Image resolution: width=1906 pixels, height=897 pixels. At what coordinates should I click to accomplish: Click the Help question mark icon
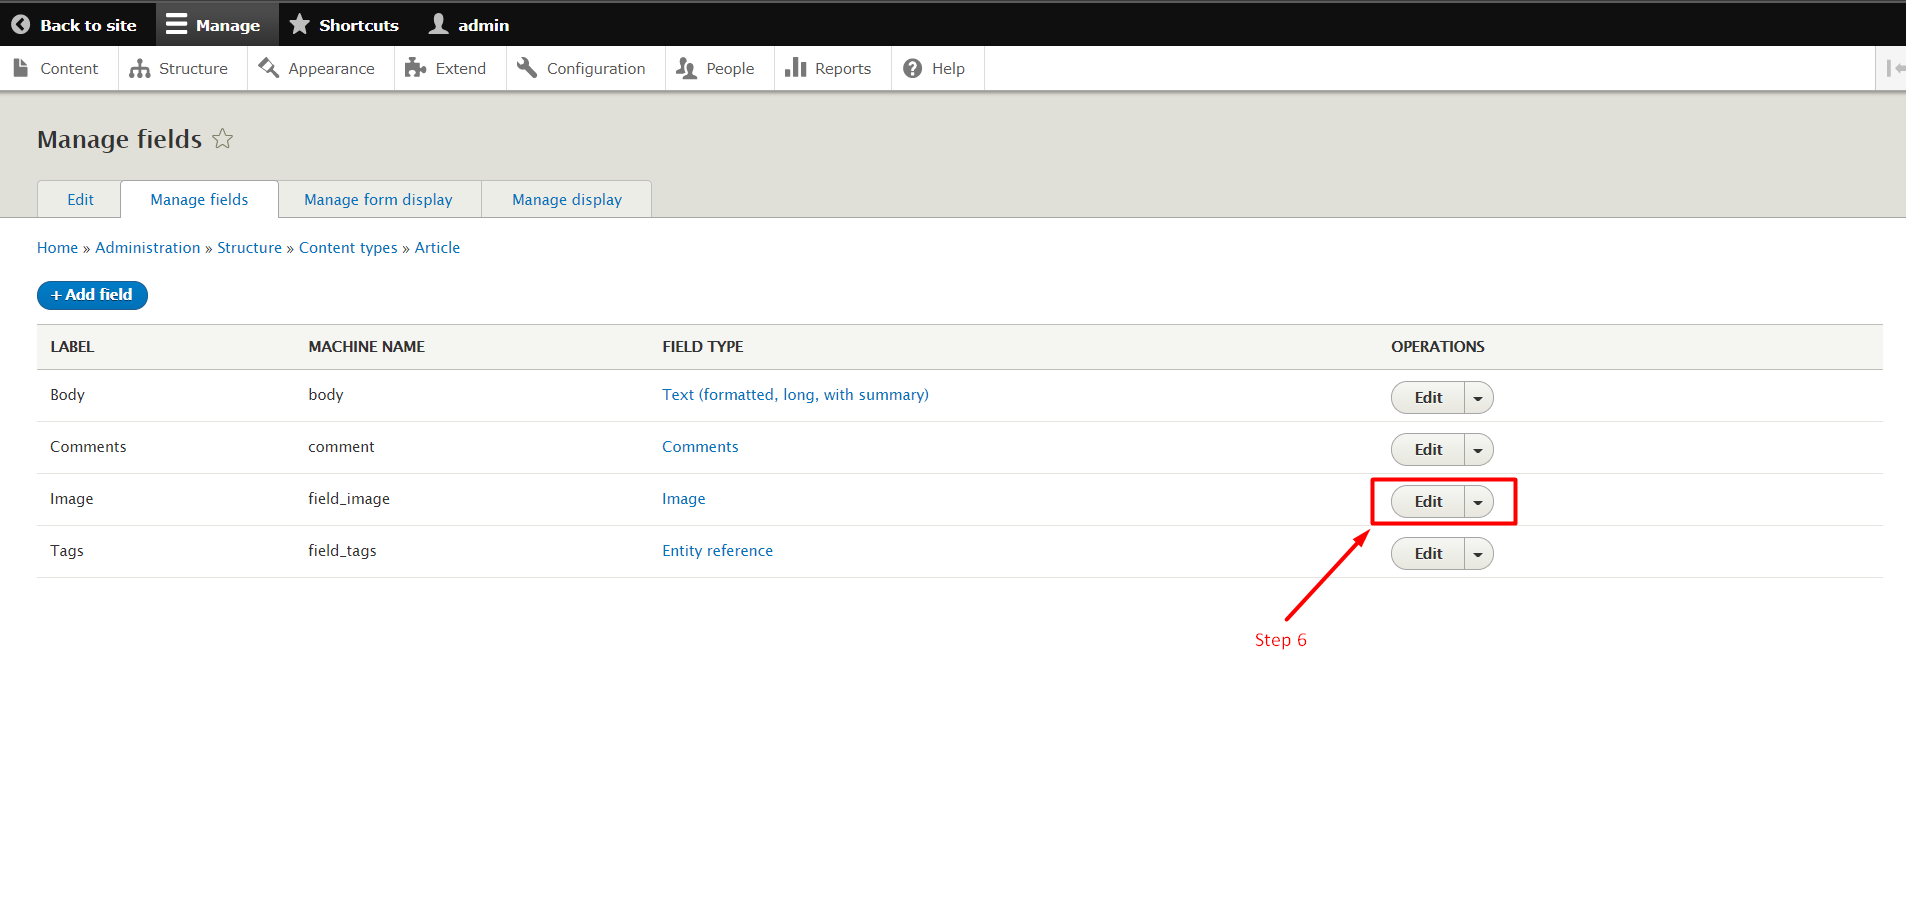912,68
